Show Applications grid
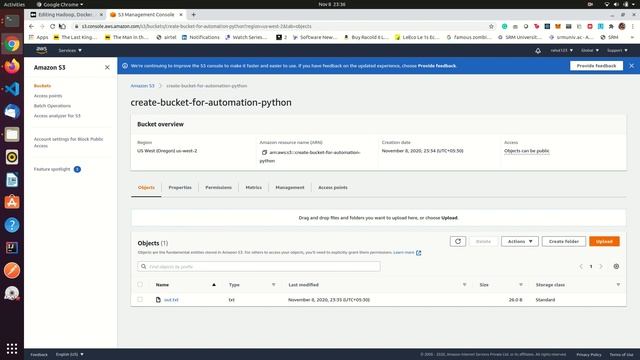Viewport: 640px width, 360px height. (12, 348)
